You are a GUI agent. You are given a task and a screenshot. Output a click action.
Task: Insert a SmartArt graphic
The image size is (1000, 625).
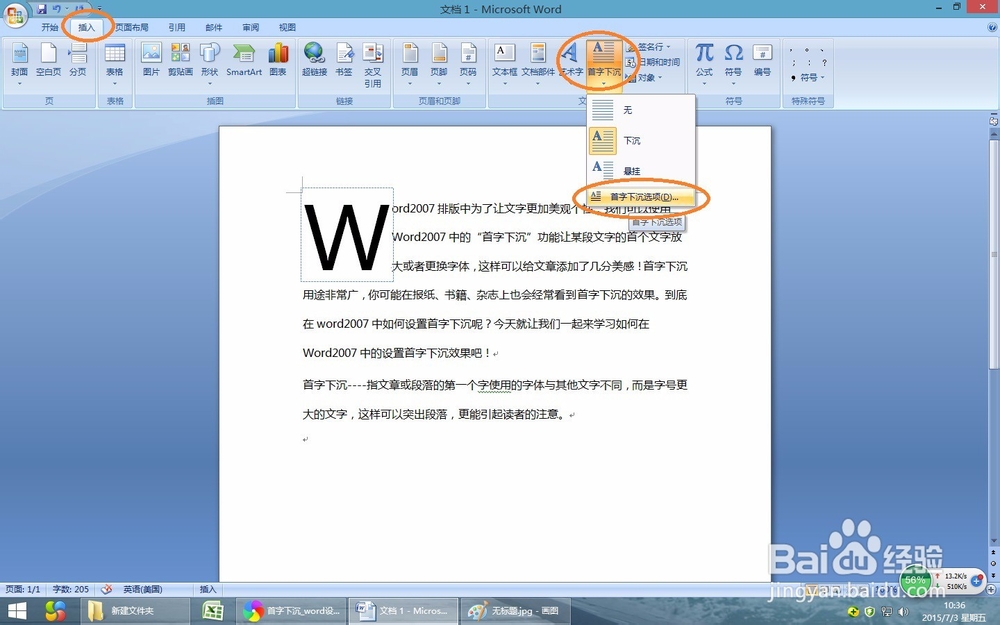[244, 61]
